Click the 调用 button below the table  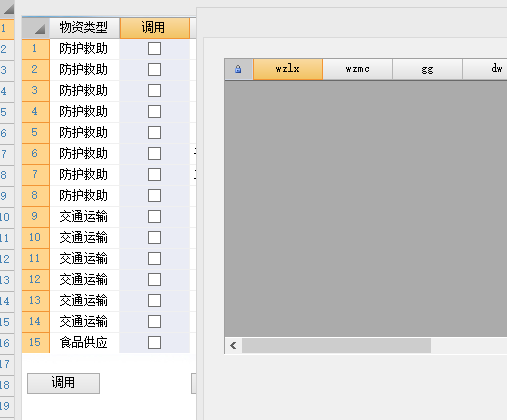(63, 383)
